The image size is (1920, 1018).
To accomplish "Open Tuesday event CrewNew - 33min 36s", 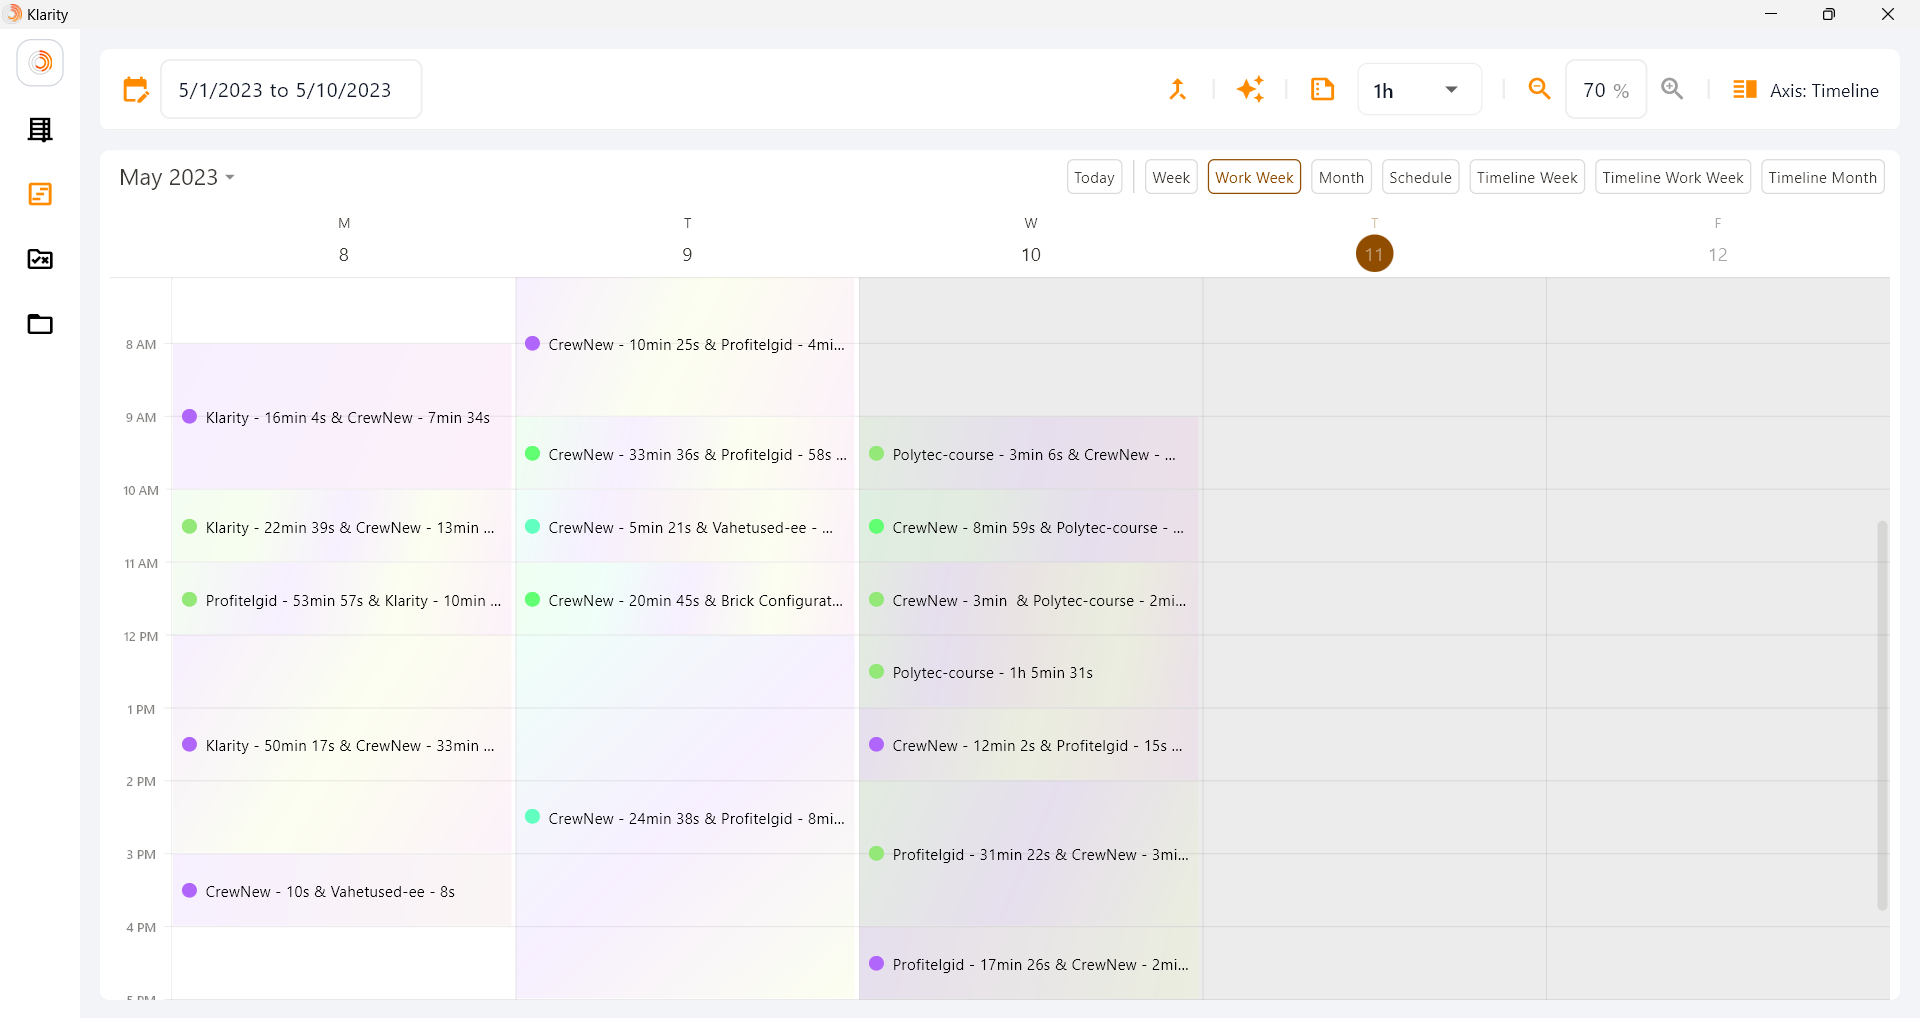I will (x=687, y=454).
